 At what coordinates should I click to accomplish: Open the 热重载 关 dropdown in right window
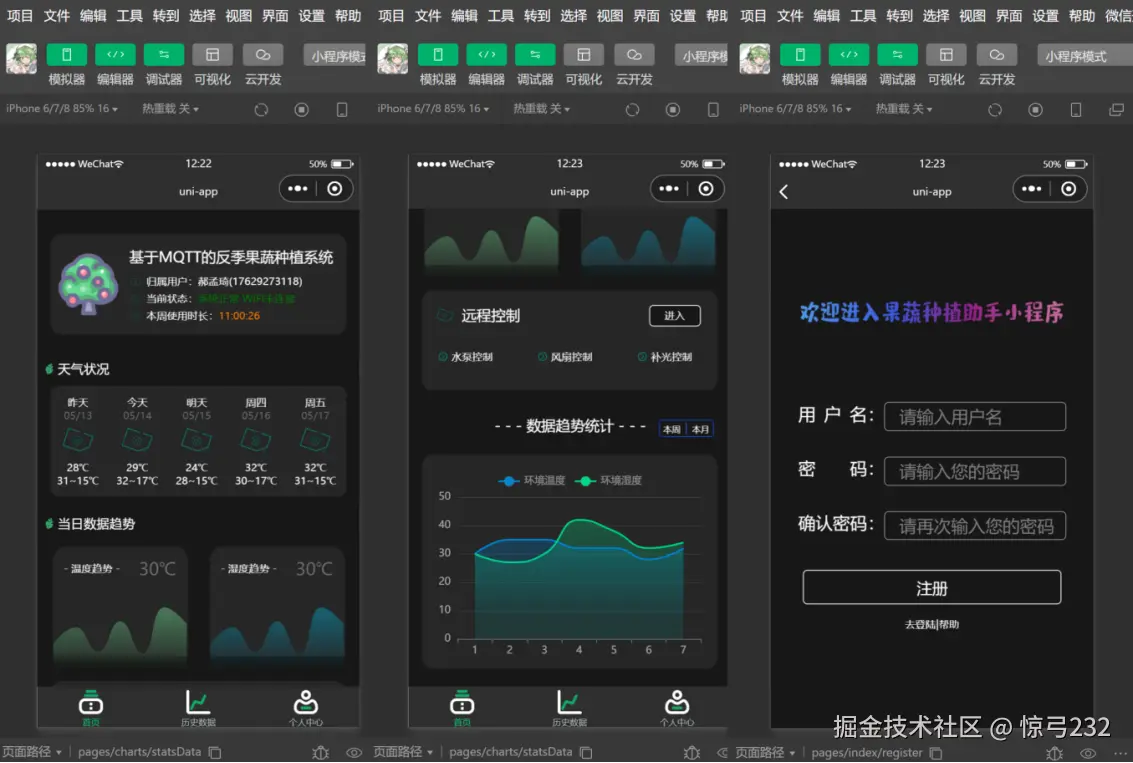pyautogui.click(x=904, y=108)
